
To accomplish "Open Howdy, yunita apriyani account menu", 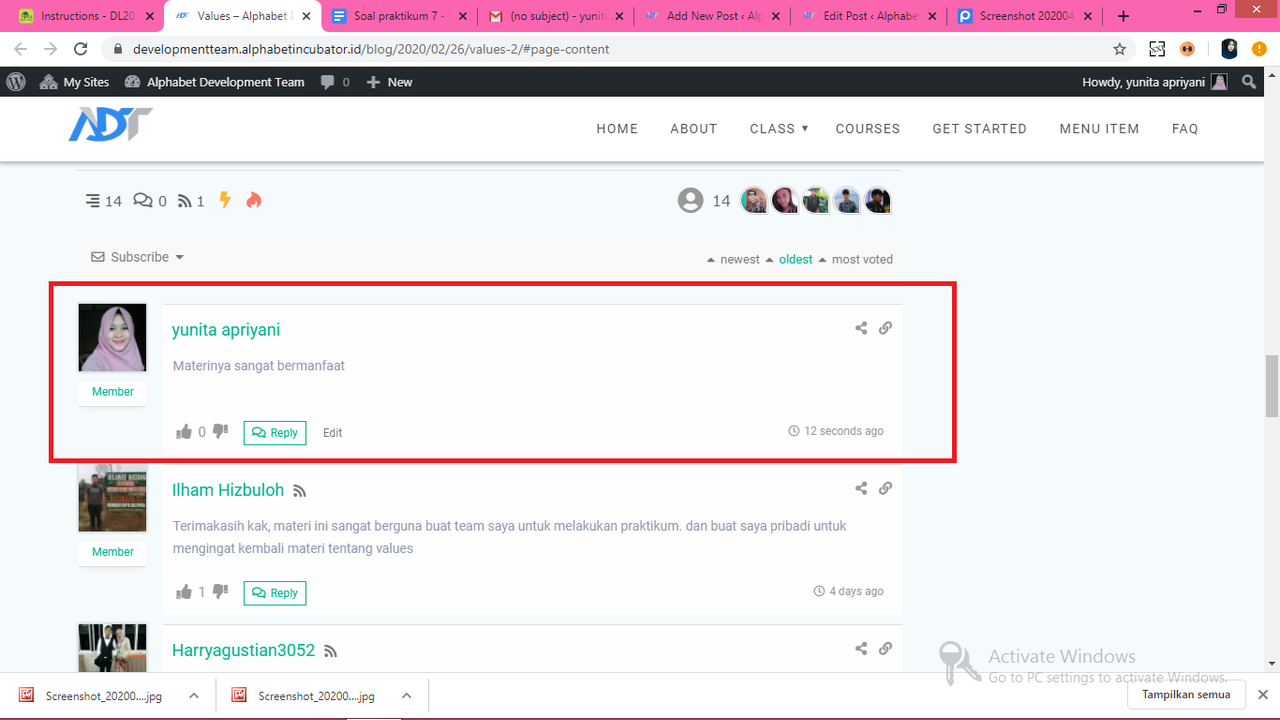I will pos(1155,82).
